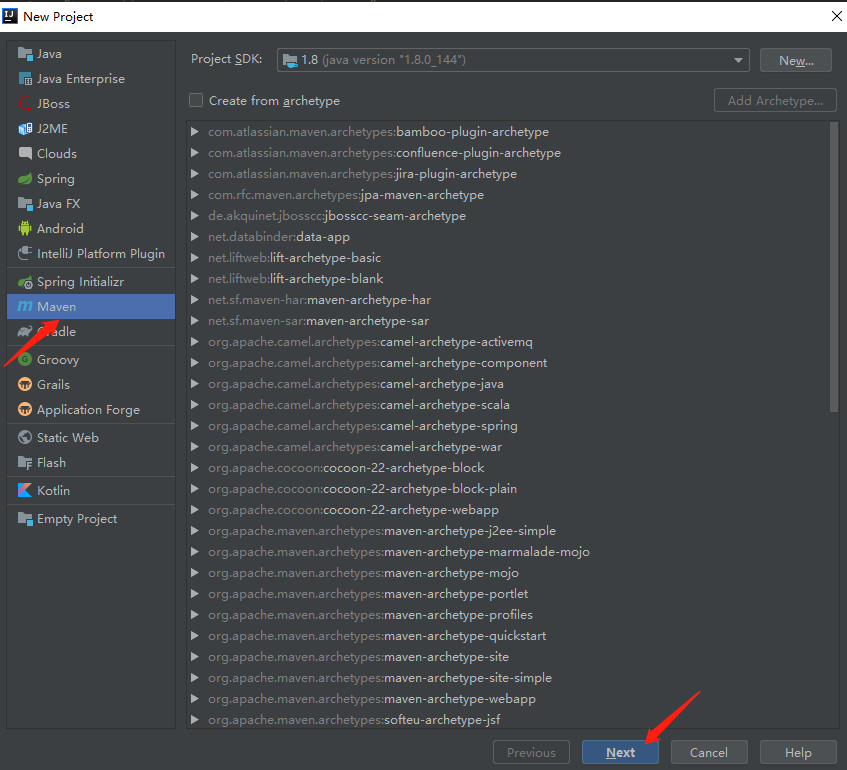The image size is (847, 770).
Task: Select cocoon-22-archetype-webapp entry
Action: coord(353,510)
